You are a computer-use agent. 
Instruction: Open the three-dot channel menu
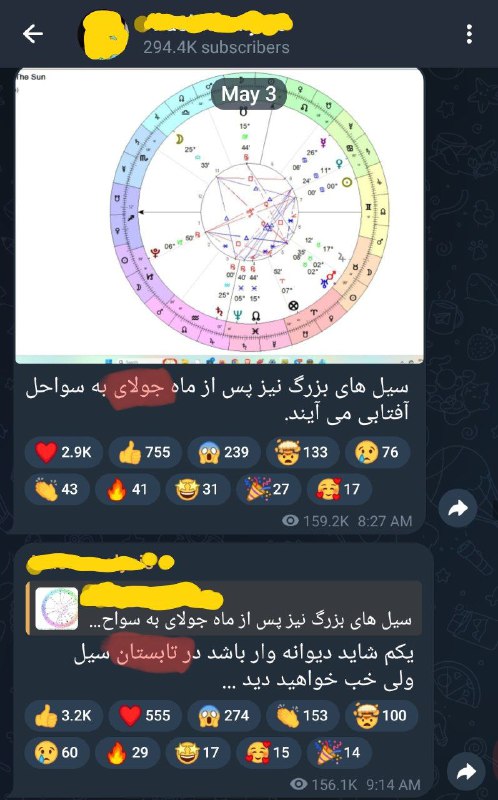coord(469,34)
